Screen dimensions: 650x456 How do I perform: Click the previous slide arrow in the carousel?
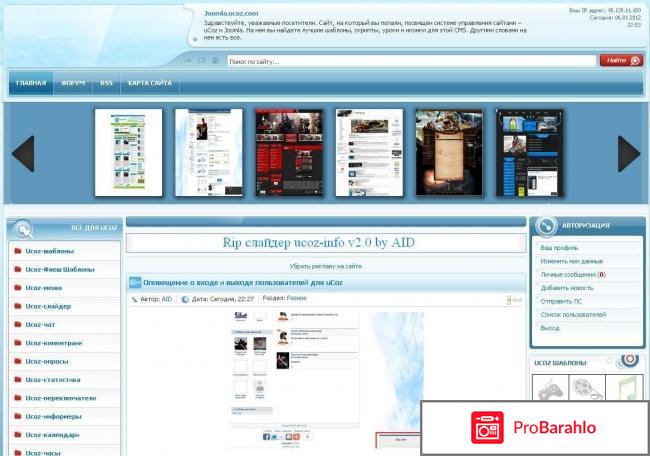[x=22, y=154]
